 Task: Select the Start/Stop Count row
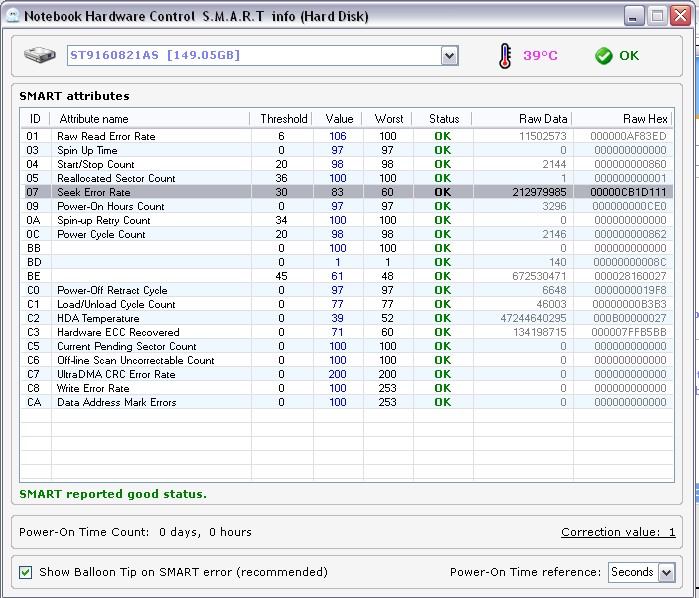(347, 164)
